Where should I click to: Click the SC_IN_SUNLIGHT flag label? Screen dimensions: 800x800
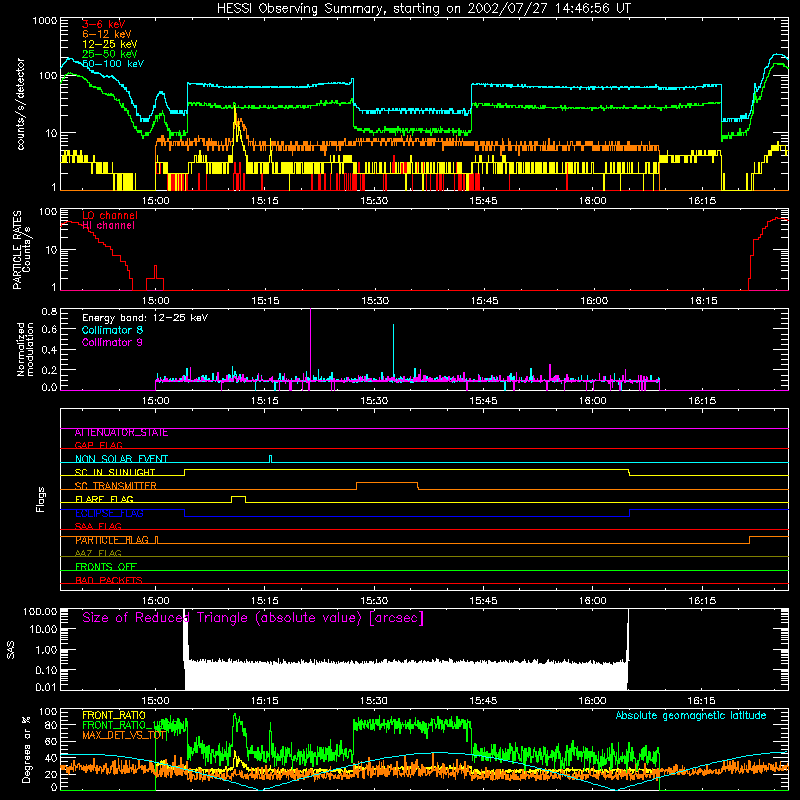115,472
